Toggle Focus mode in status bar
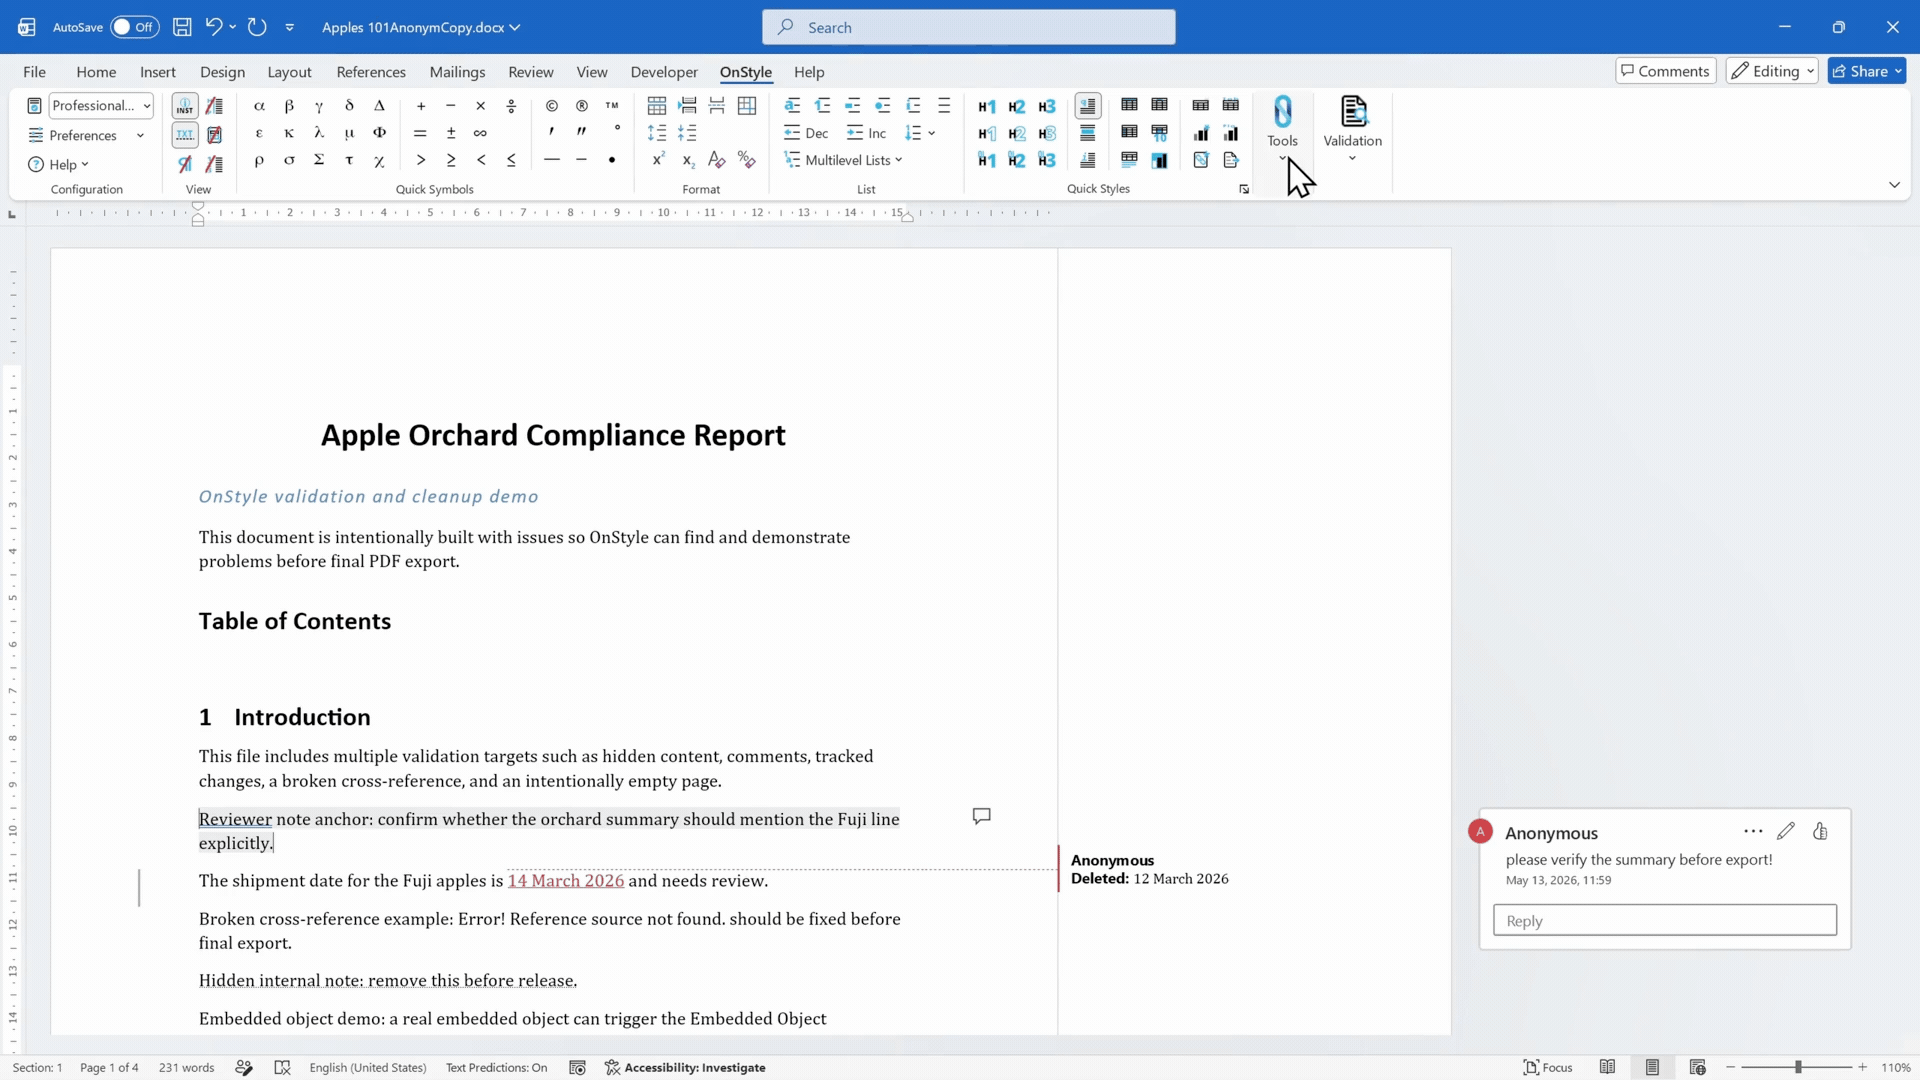 pos(1547,1067)
